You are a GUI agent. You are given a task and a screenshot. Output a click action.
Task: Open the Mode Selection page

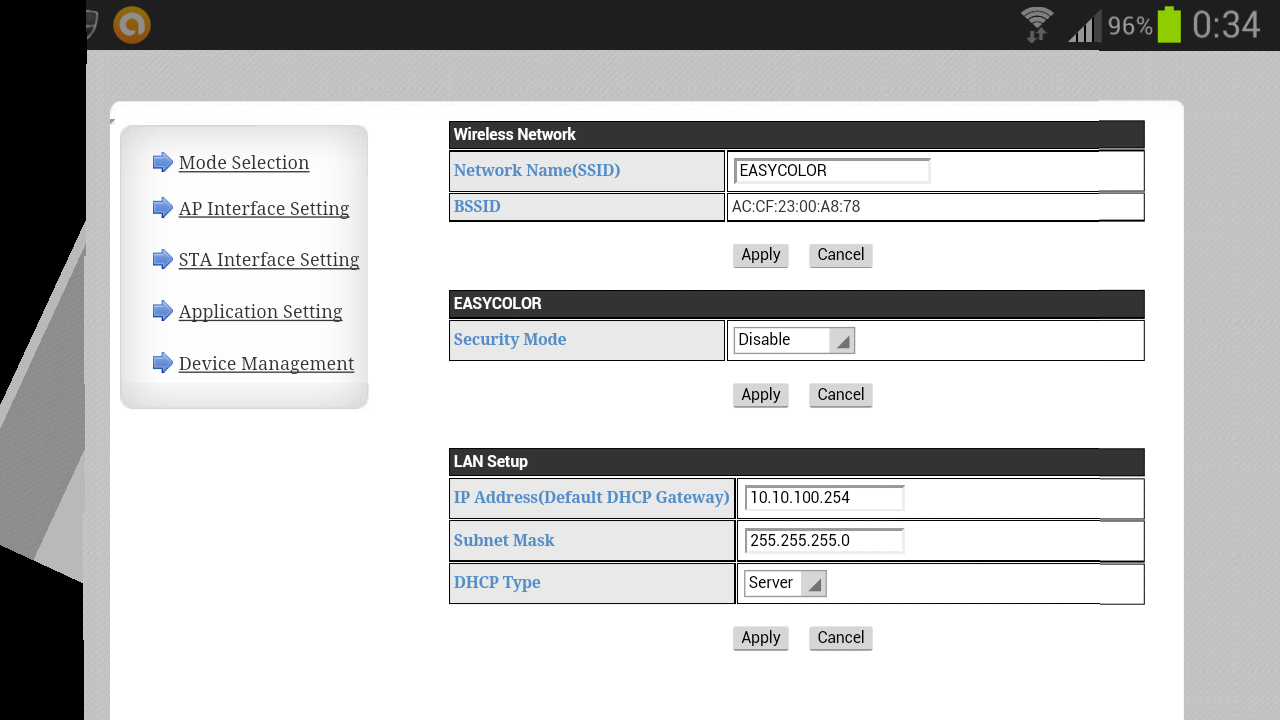(244, 163)
